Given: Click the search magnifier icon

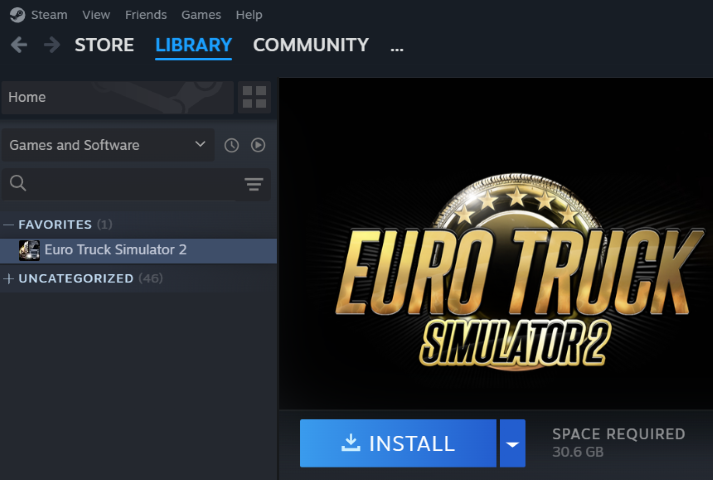Looking at the screenshot, I should pos(18,183).
